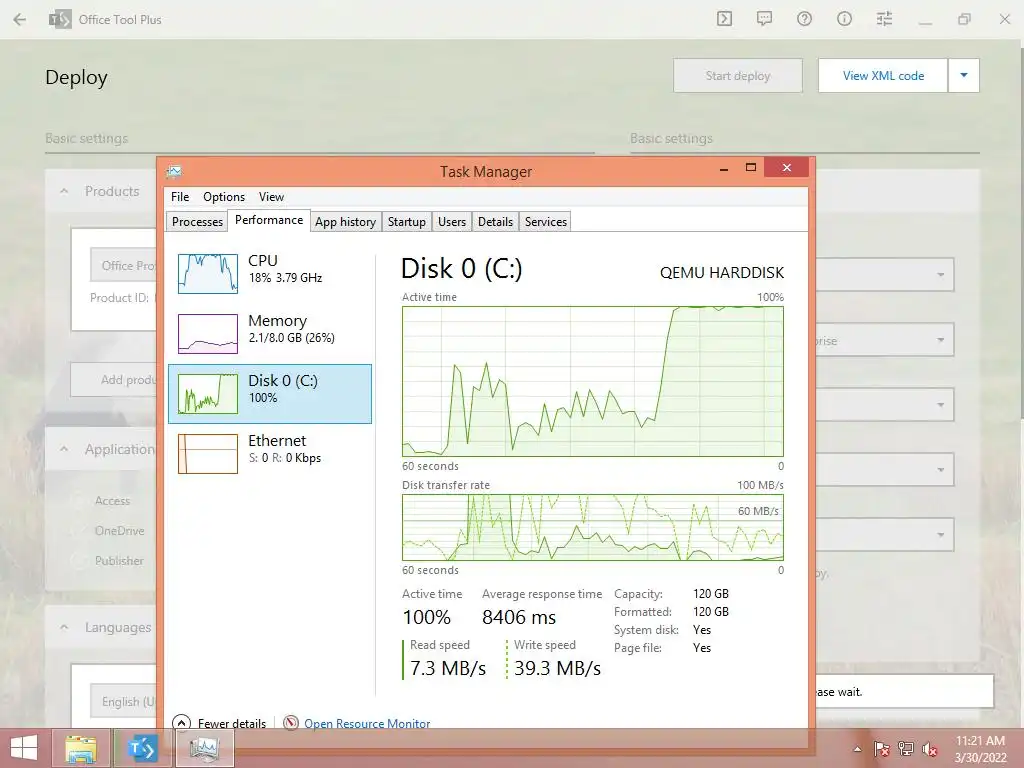
Task: Click the Start deploy button
Action: pyautogui.click(x=738, y=76)
